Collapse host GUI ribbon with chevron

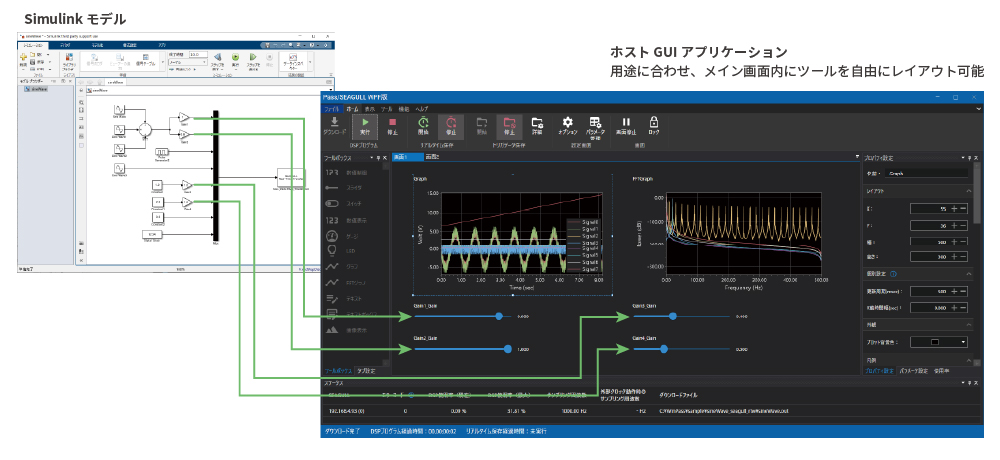coord(980,110)
